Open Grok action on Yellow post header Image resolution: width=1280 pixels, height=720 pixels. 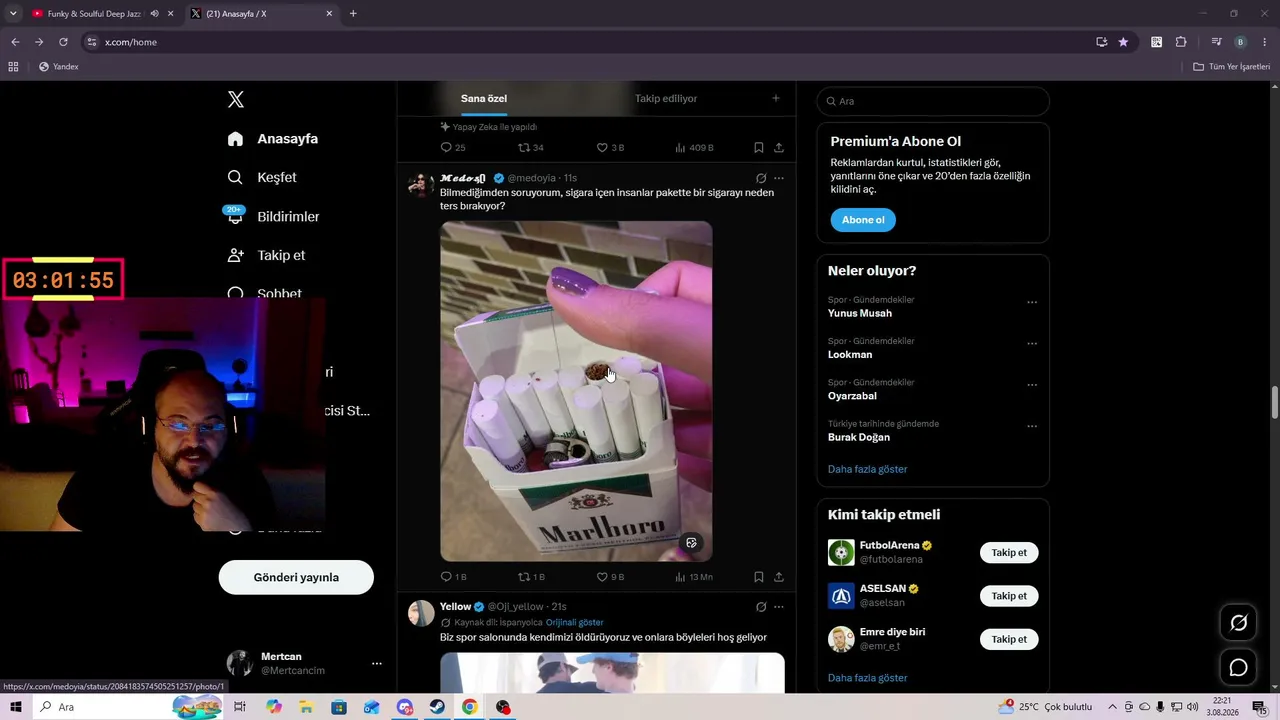(x=761, y=607)
